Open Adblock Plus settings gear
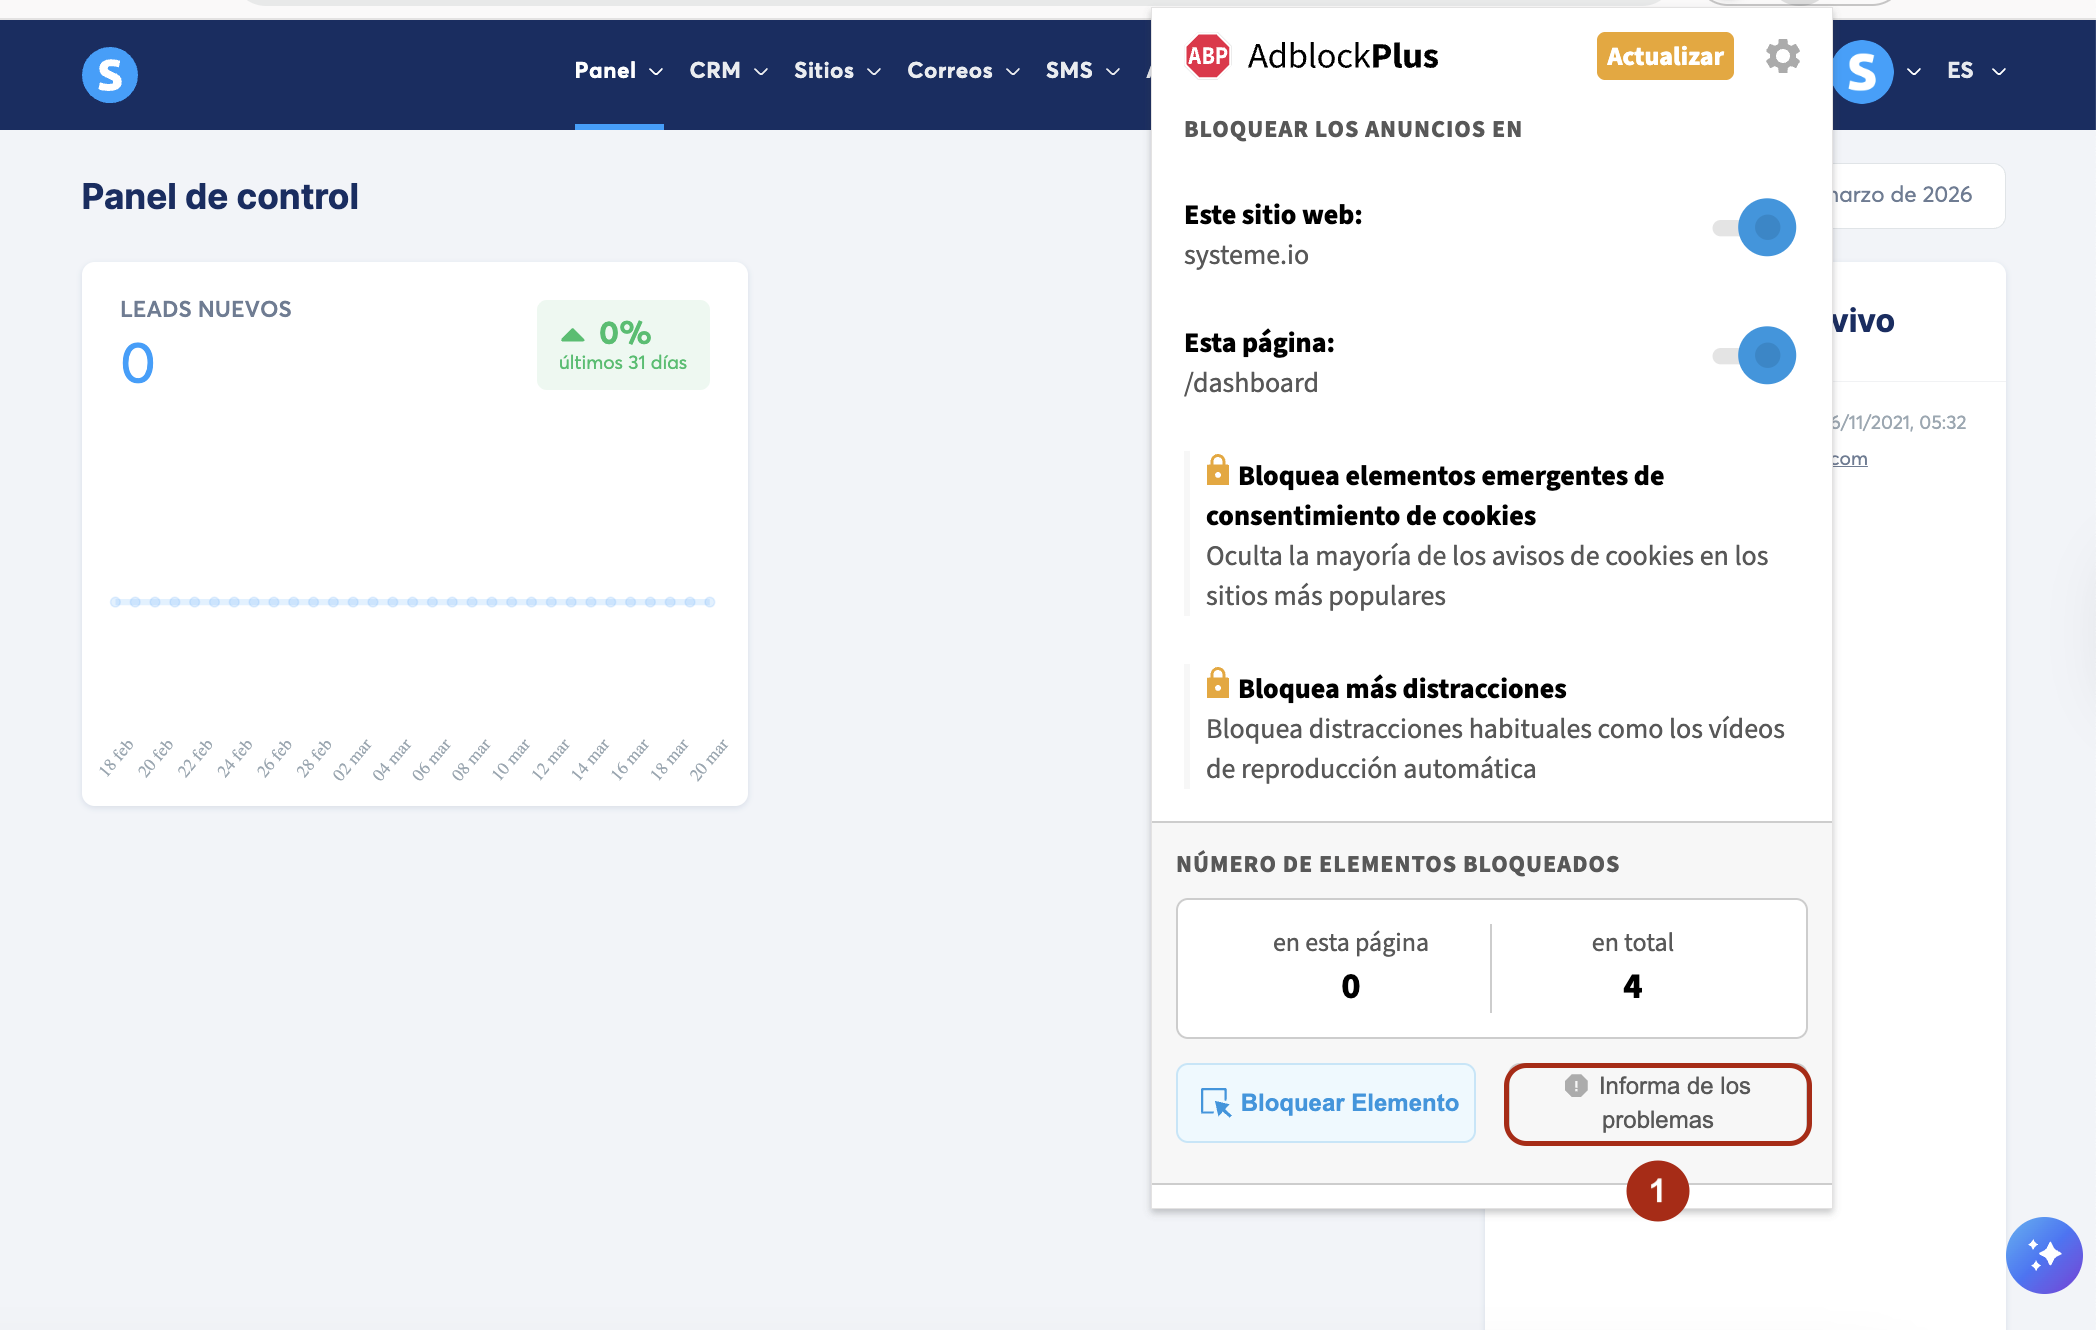The width and height of the screenshot is (2096, 1330). pyautogui.click(x=1782, y=56)
